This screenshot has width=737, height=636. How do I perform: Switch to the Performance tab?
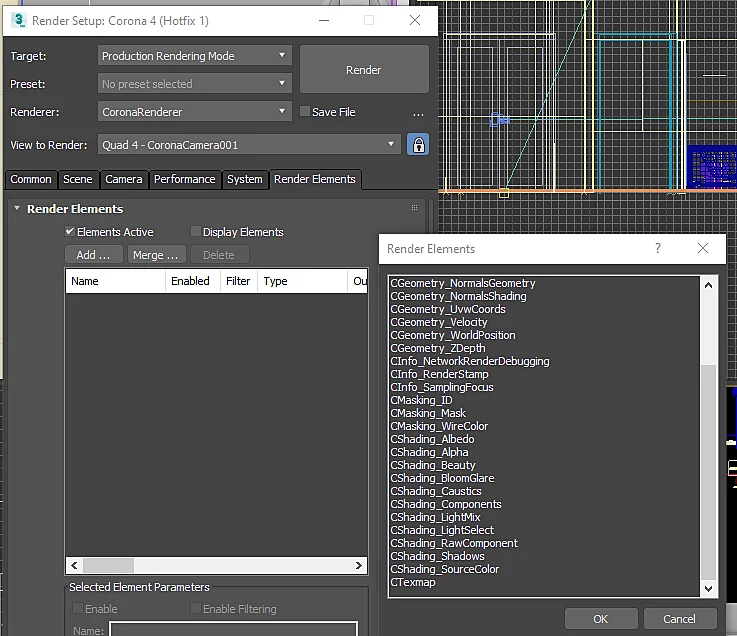pyautogui.click(x=185, y=179)
